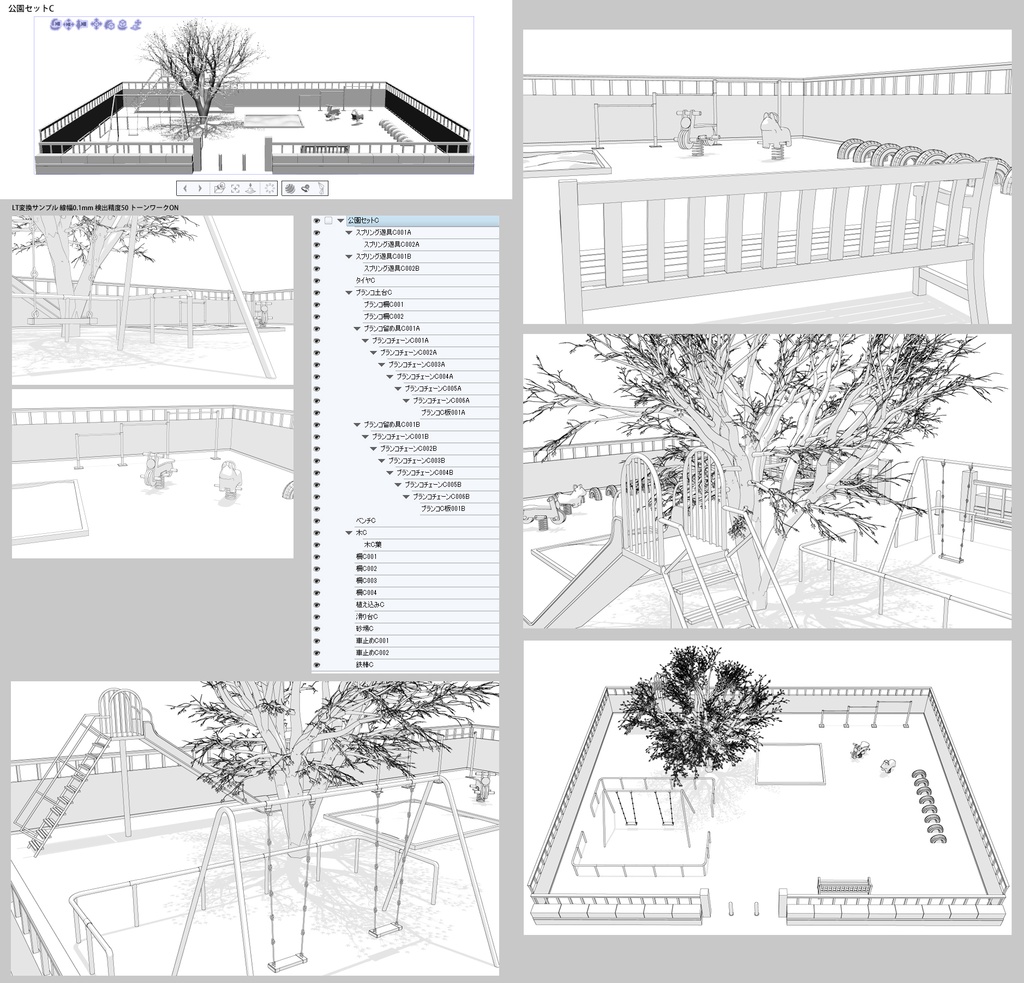Viewport: 1024px width, 983px height.
Task: Select the camera zoom forward/back manipulator icon
Action: click(82, 24)
